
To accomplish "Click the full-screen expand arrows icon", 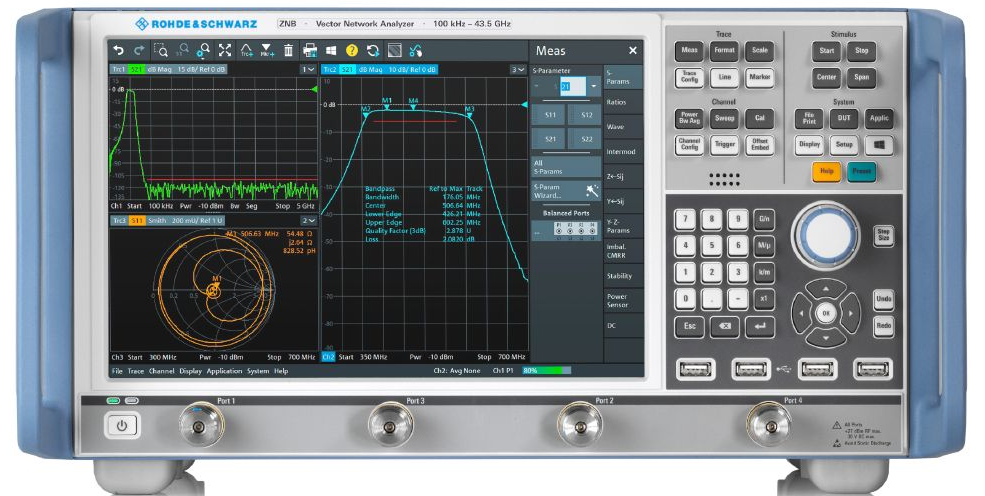I will tap(224, 50).
